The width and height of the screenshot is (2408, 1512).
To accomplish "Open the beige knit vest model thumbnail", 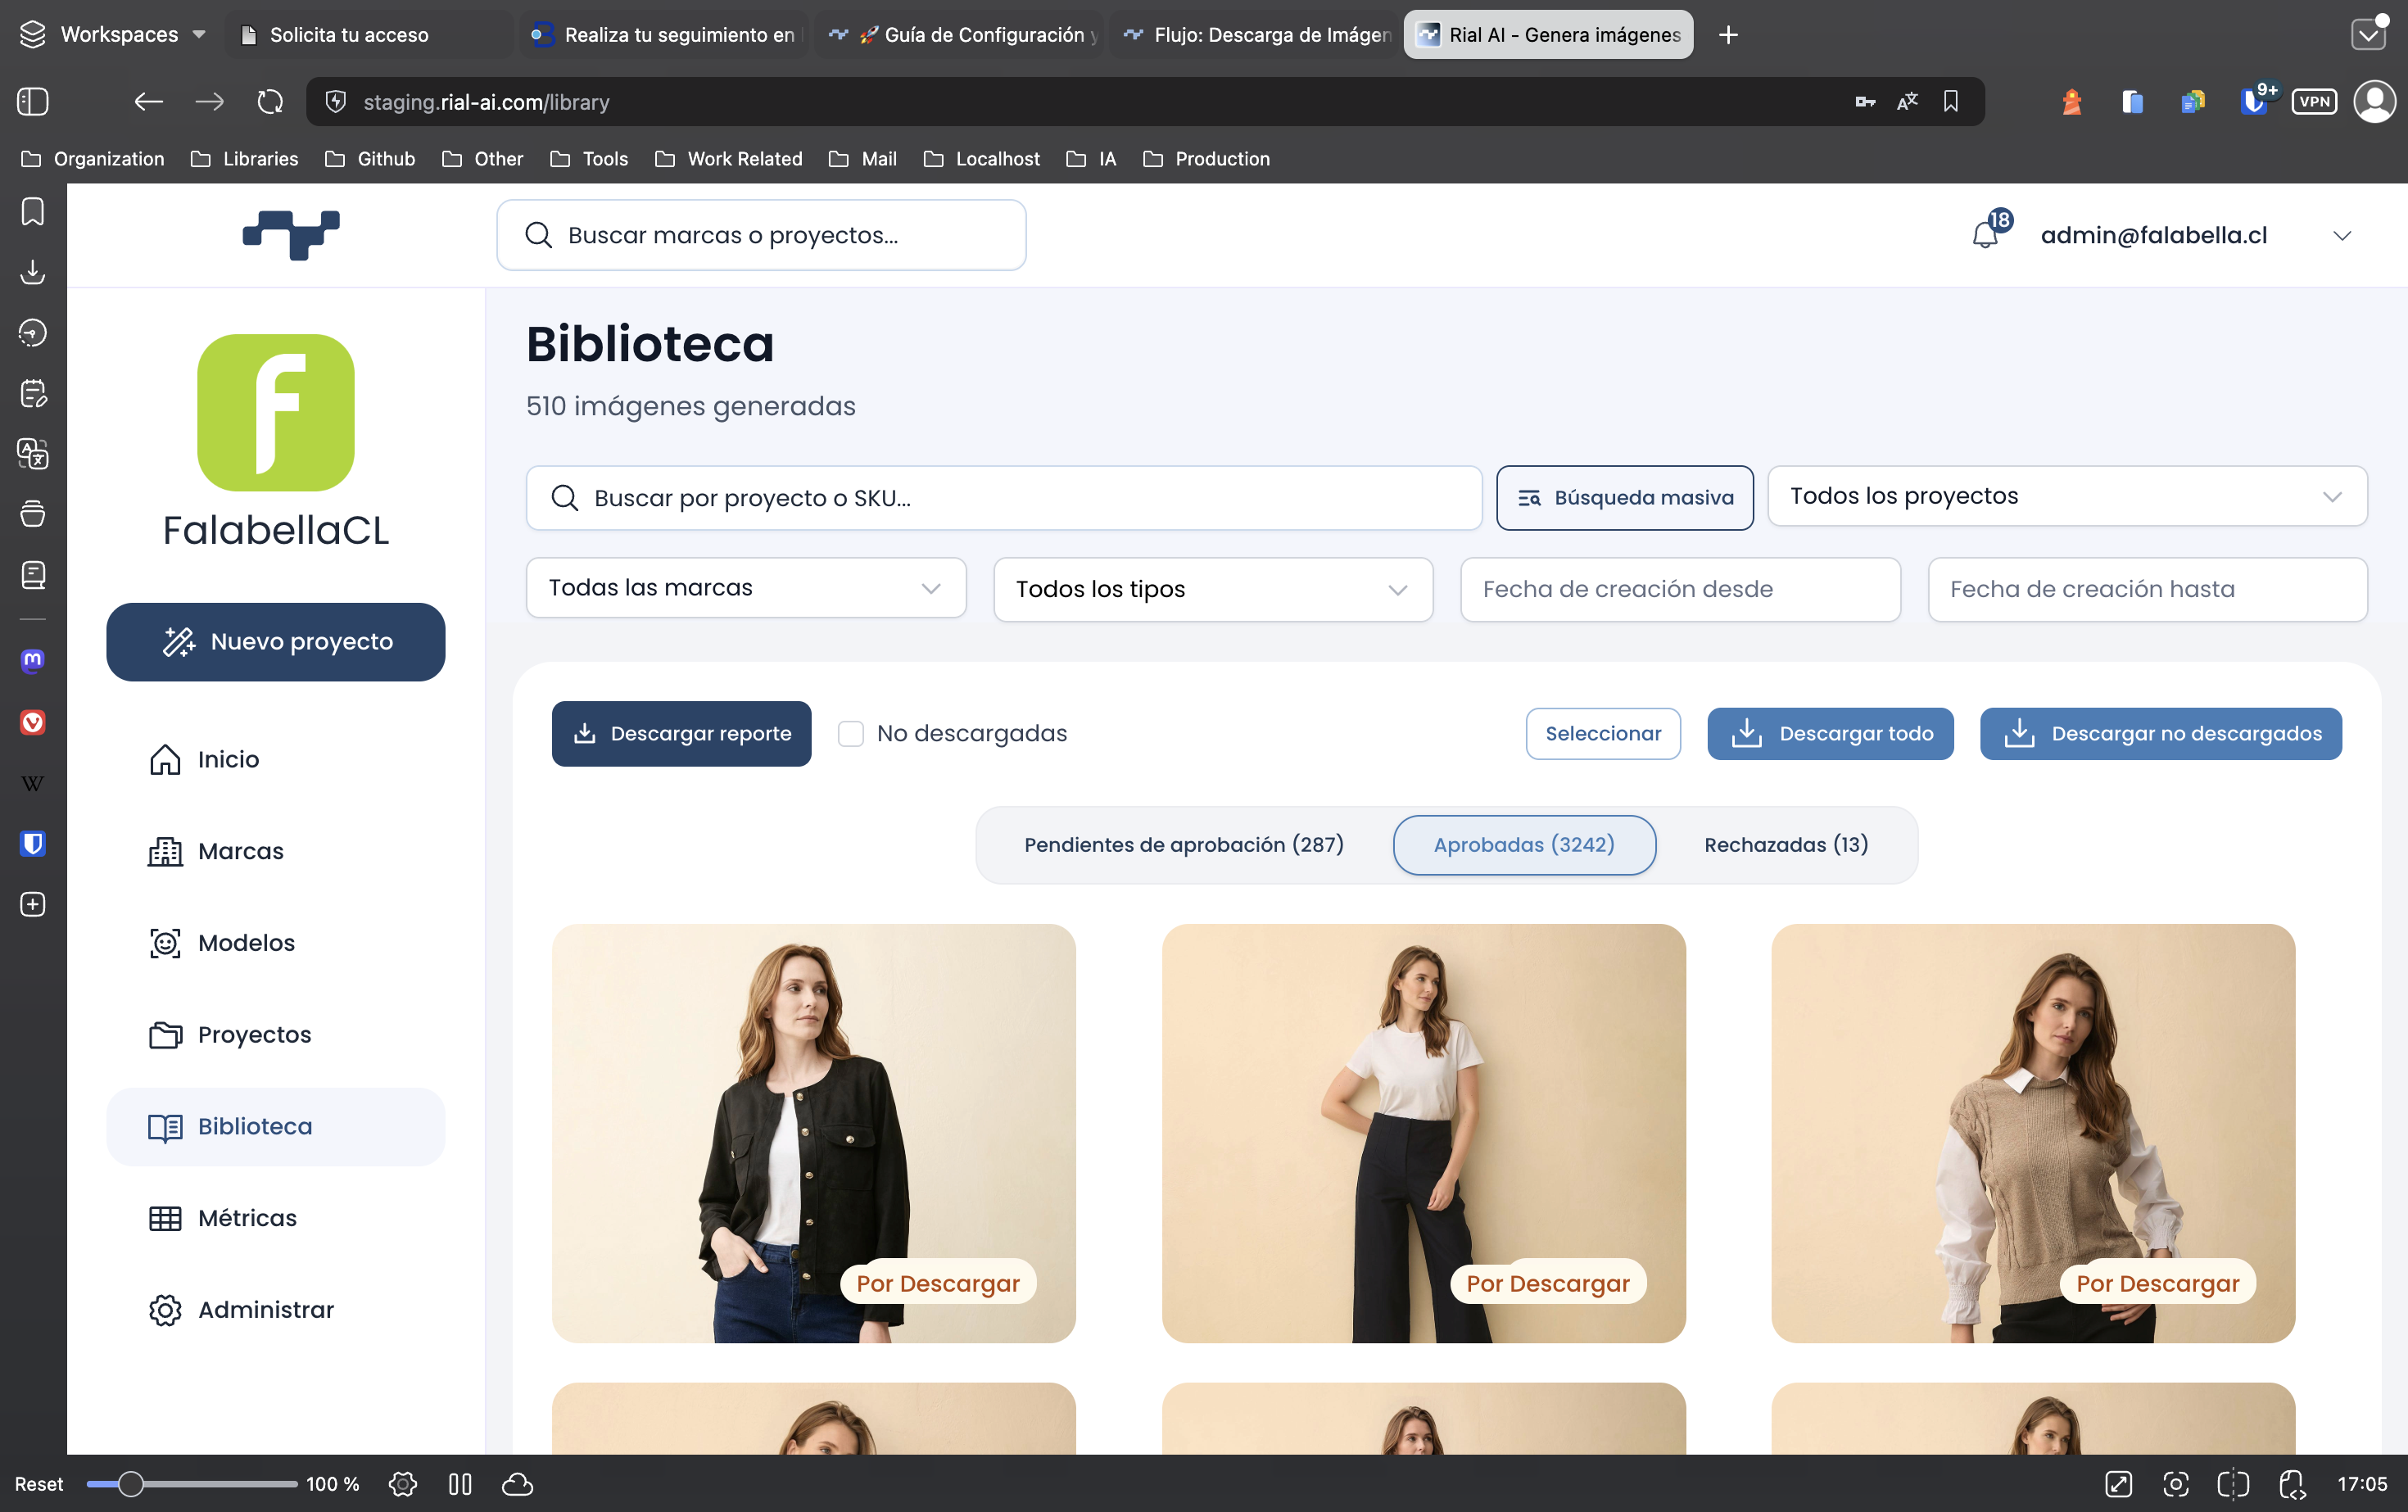I will (x=2033, y=1132).
